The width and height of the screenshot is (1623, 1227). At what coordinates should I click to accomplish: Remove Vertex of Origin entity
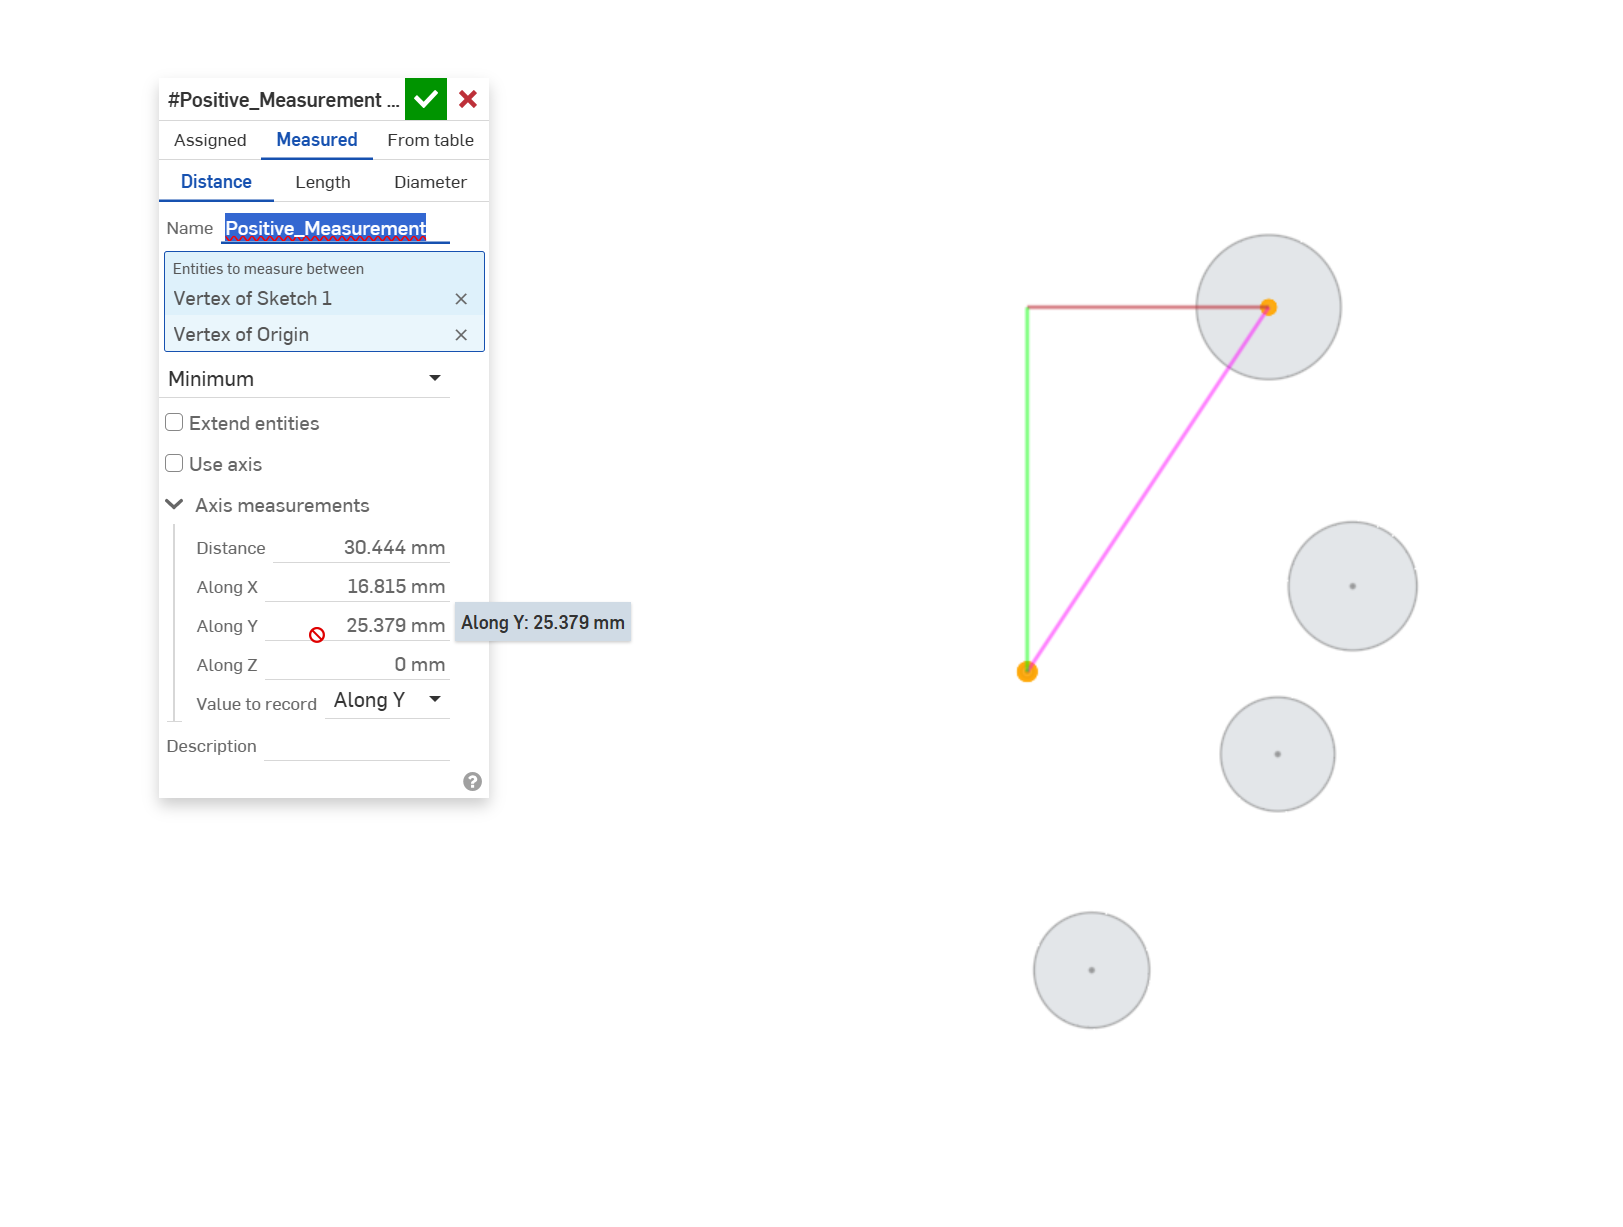pos(461,335)
